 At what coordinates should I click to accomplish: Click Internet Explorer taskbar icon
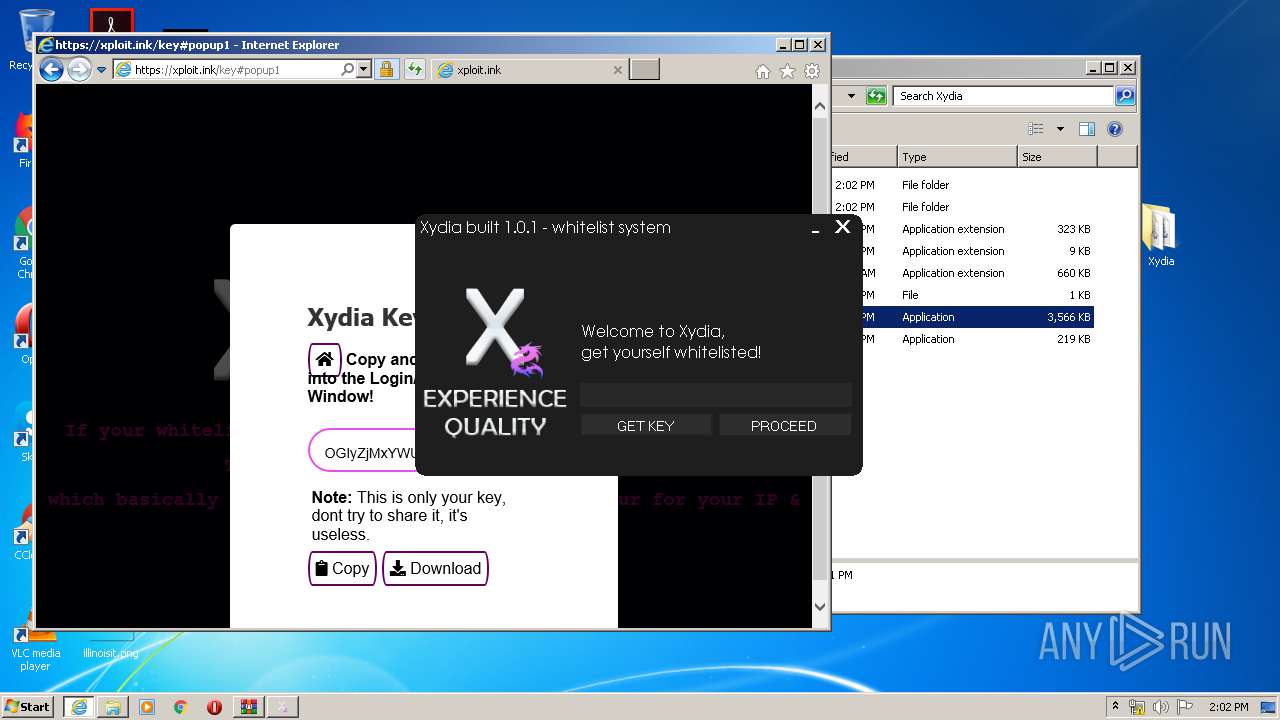point(78,706)
